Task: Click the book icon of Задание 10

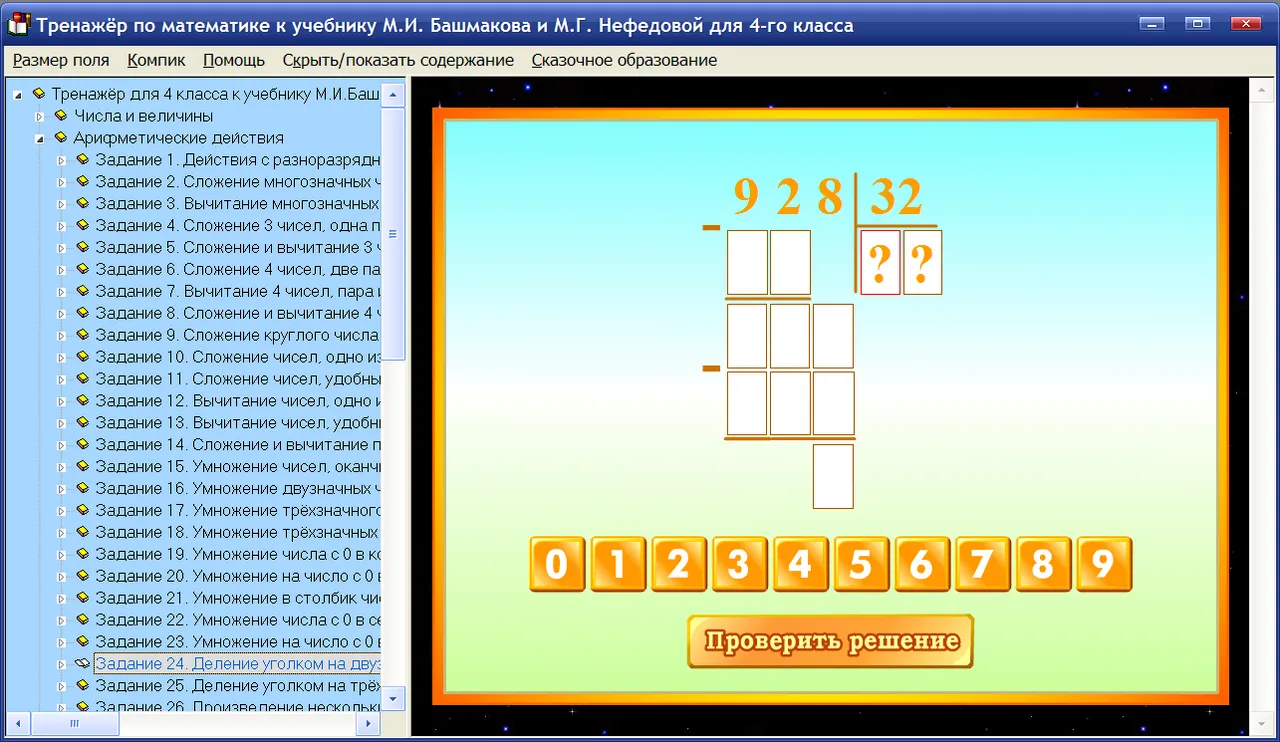Action: (82, 357)
